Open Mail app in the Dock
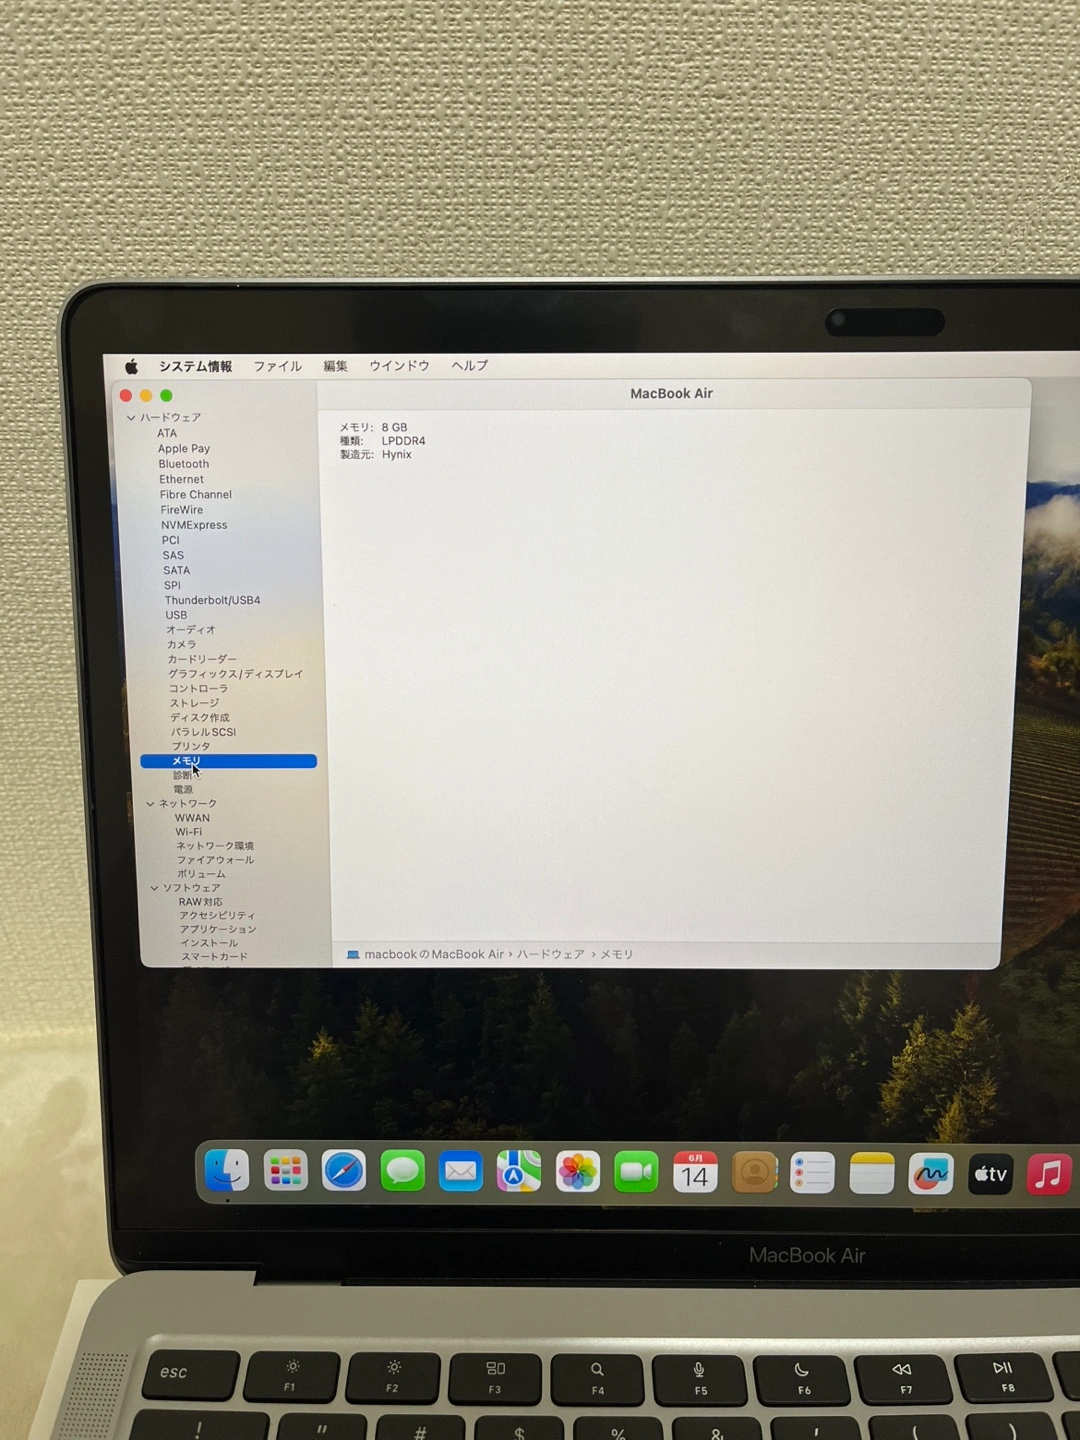This screenshot has width=1080, height=1440. coord(461,1171)
